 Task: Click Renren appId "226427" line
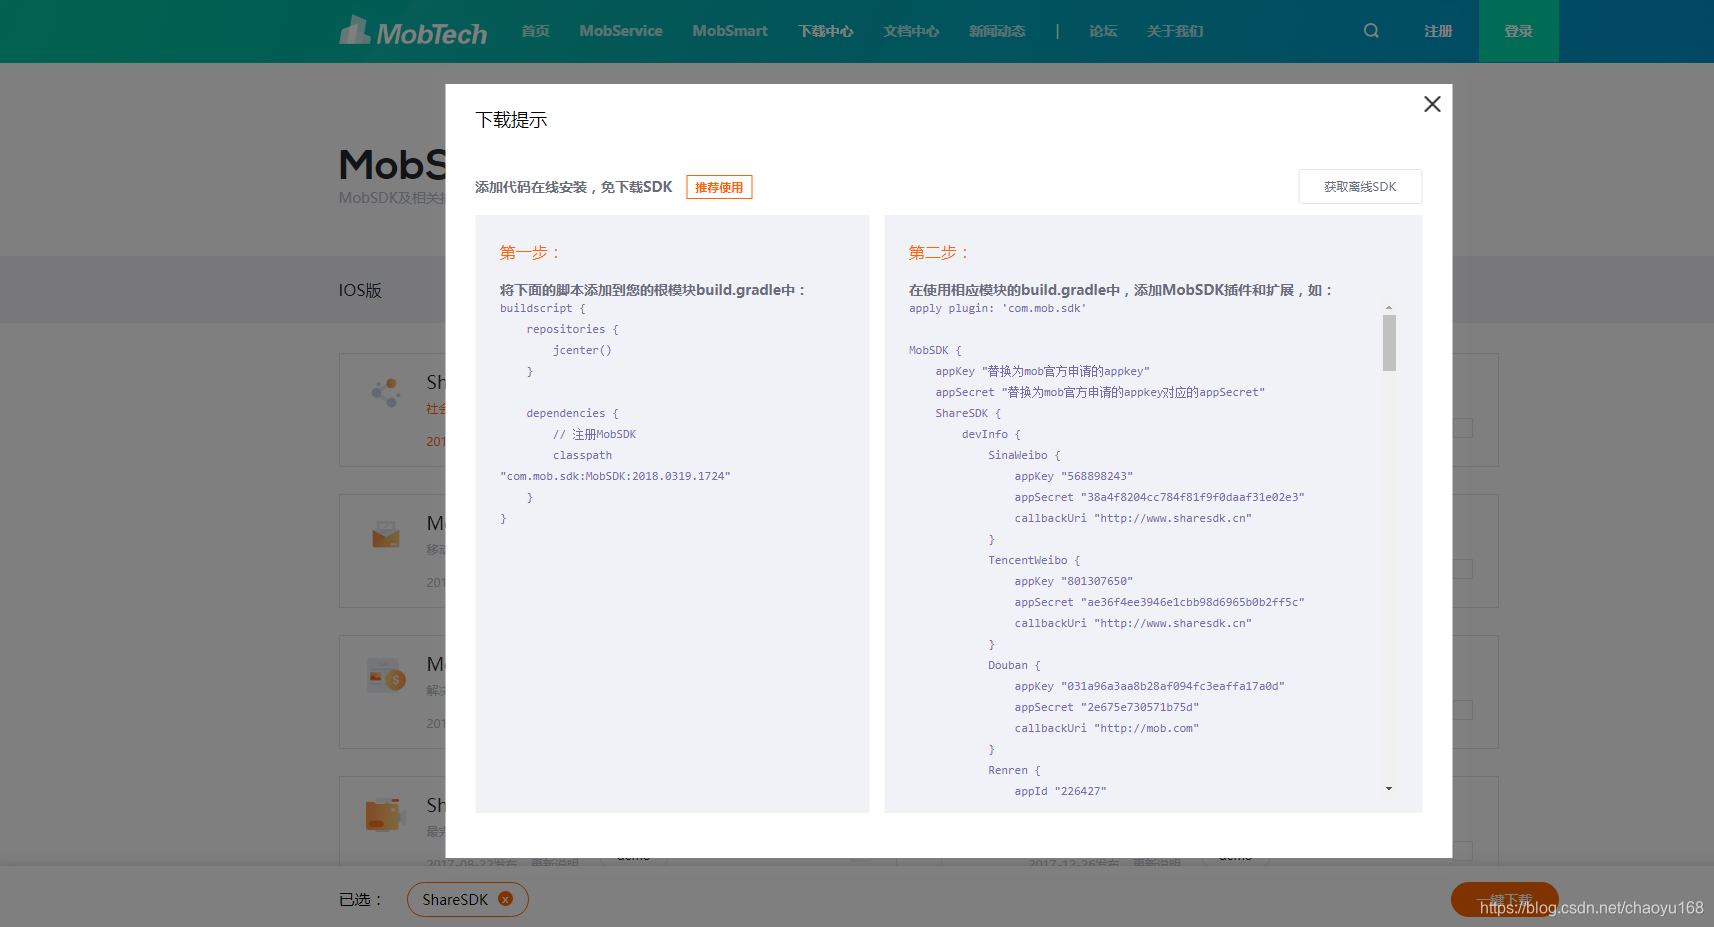pyautogui.click(x=1060, y=791)
